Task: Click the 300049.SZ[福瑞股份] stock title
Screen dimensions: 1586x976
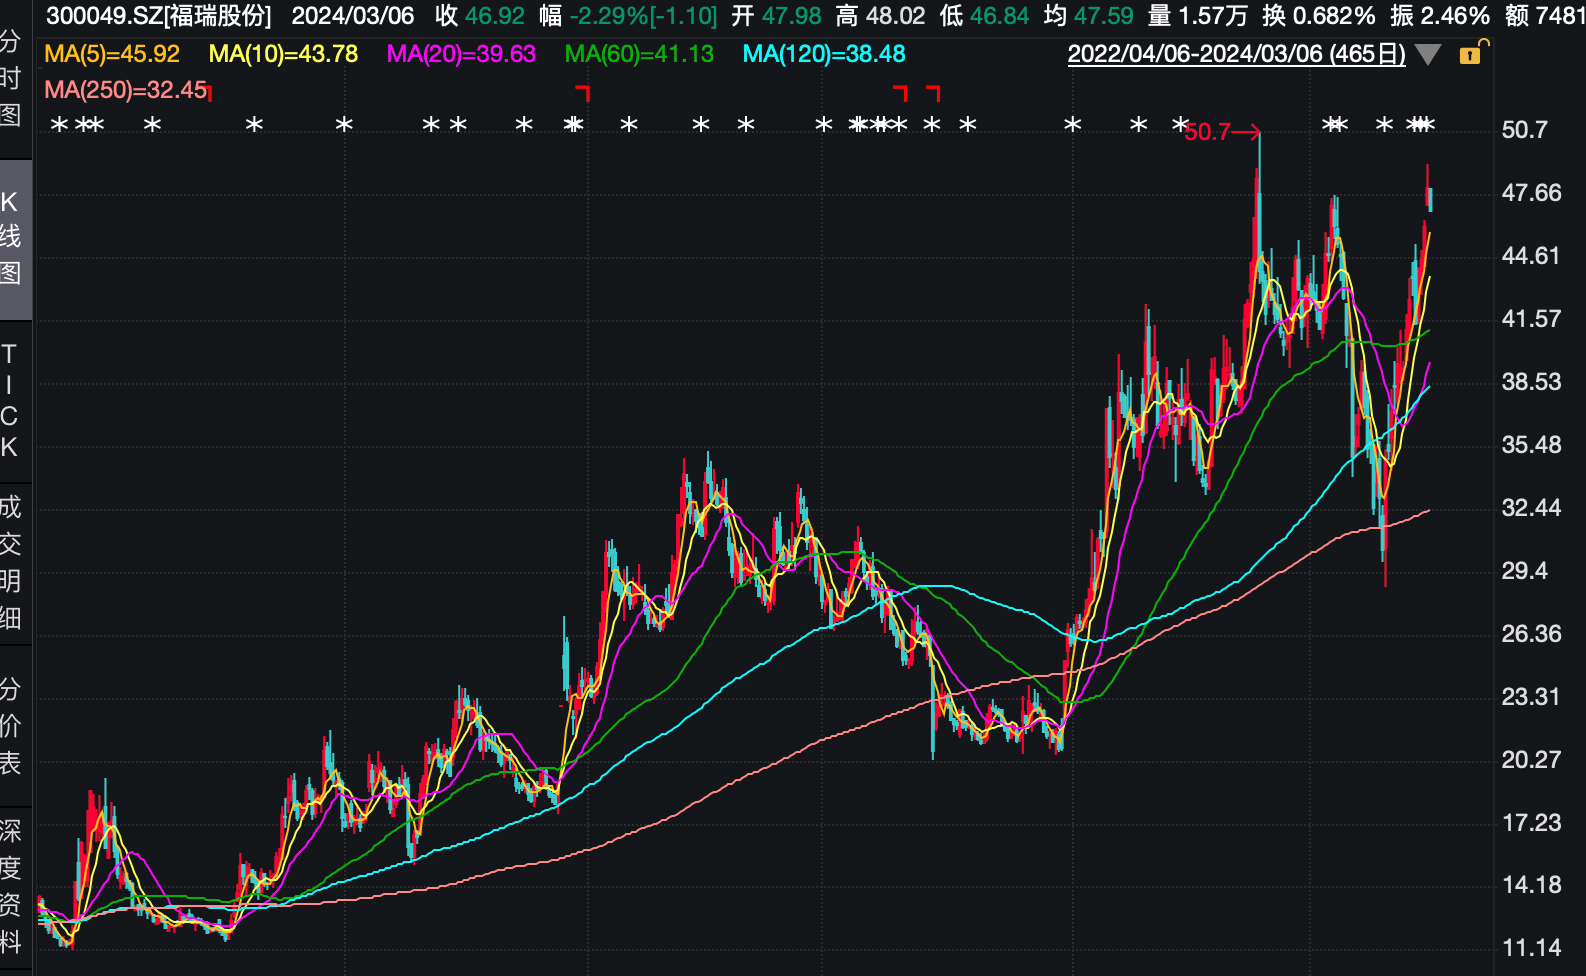Action: tap(159, 16)
